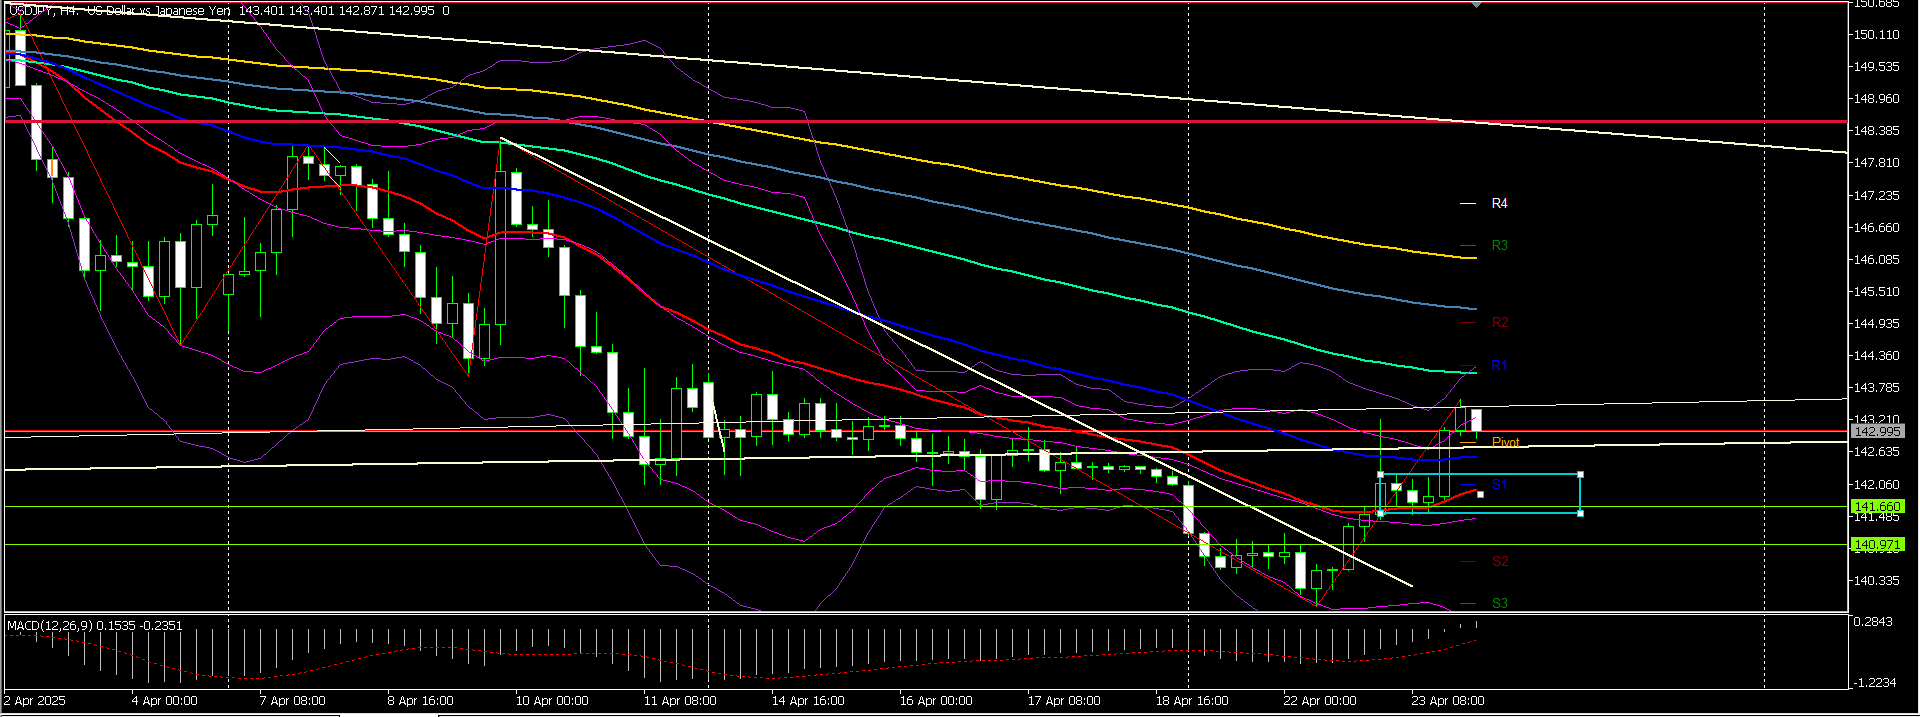Viewport: 1920px width, 717px height.
Task: Click the green R3 resistance label
Action: [x=1499, y=246]
